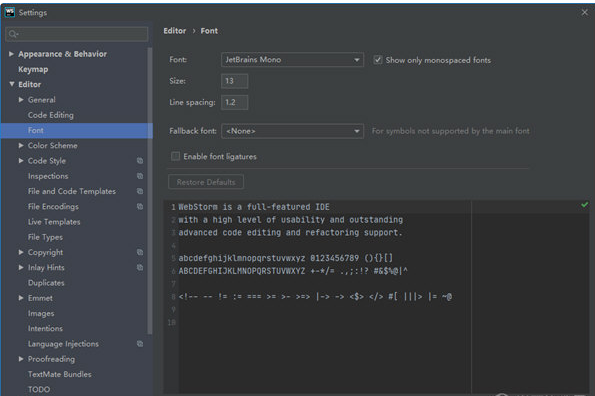Screen dimensions: 595x396
Task: Click the icon beside Language Injections
Action: [140, 344]
